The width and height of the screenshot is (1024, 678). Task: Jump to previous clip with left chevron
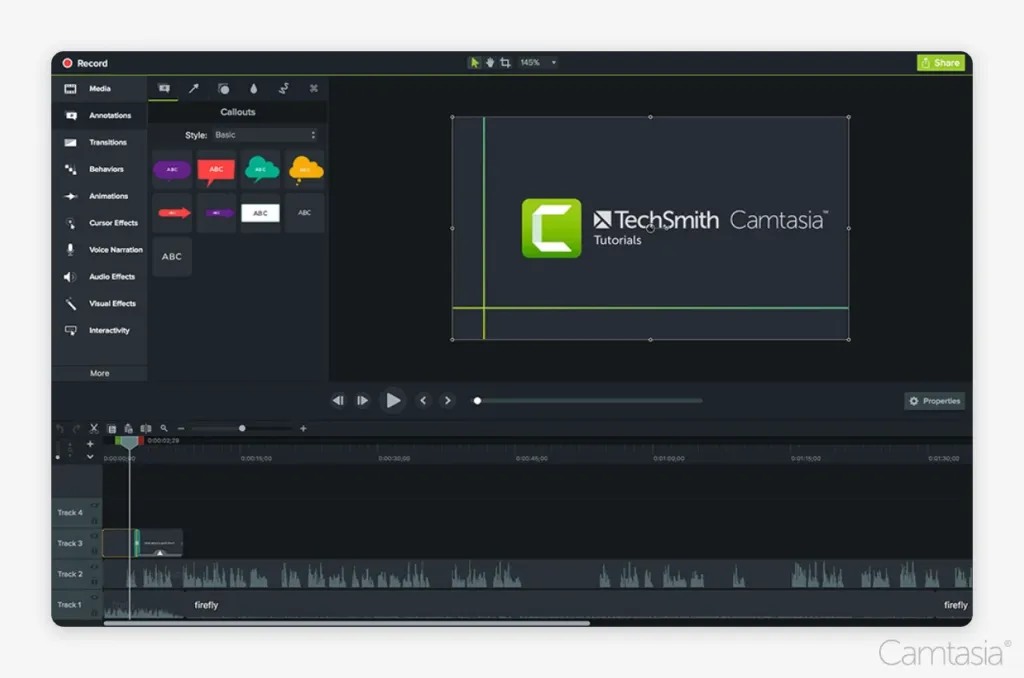pos(423,400)
